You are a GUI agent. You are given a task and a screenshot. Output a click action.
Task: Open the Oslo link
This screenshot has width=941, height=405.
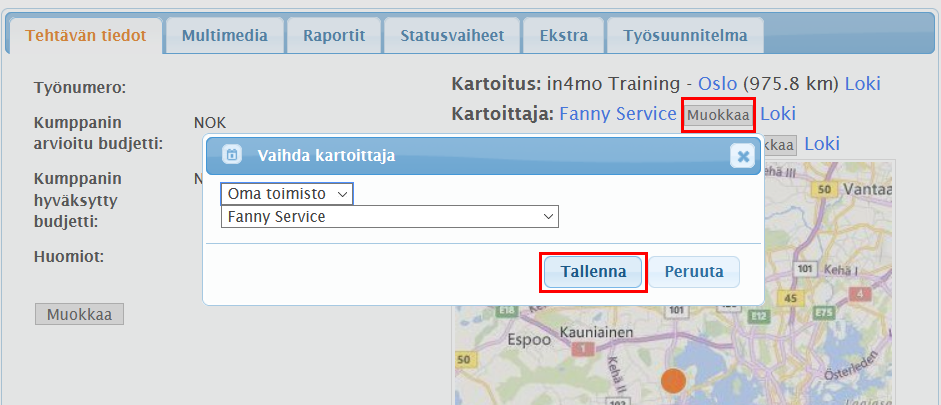(718, 84)
